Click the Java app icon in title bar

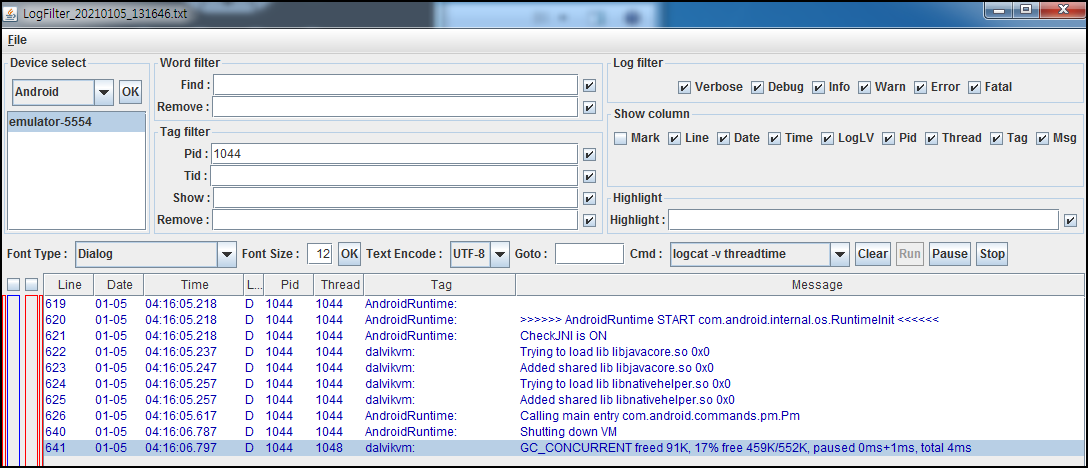pos(11,12)
